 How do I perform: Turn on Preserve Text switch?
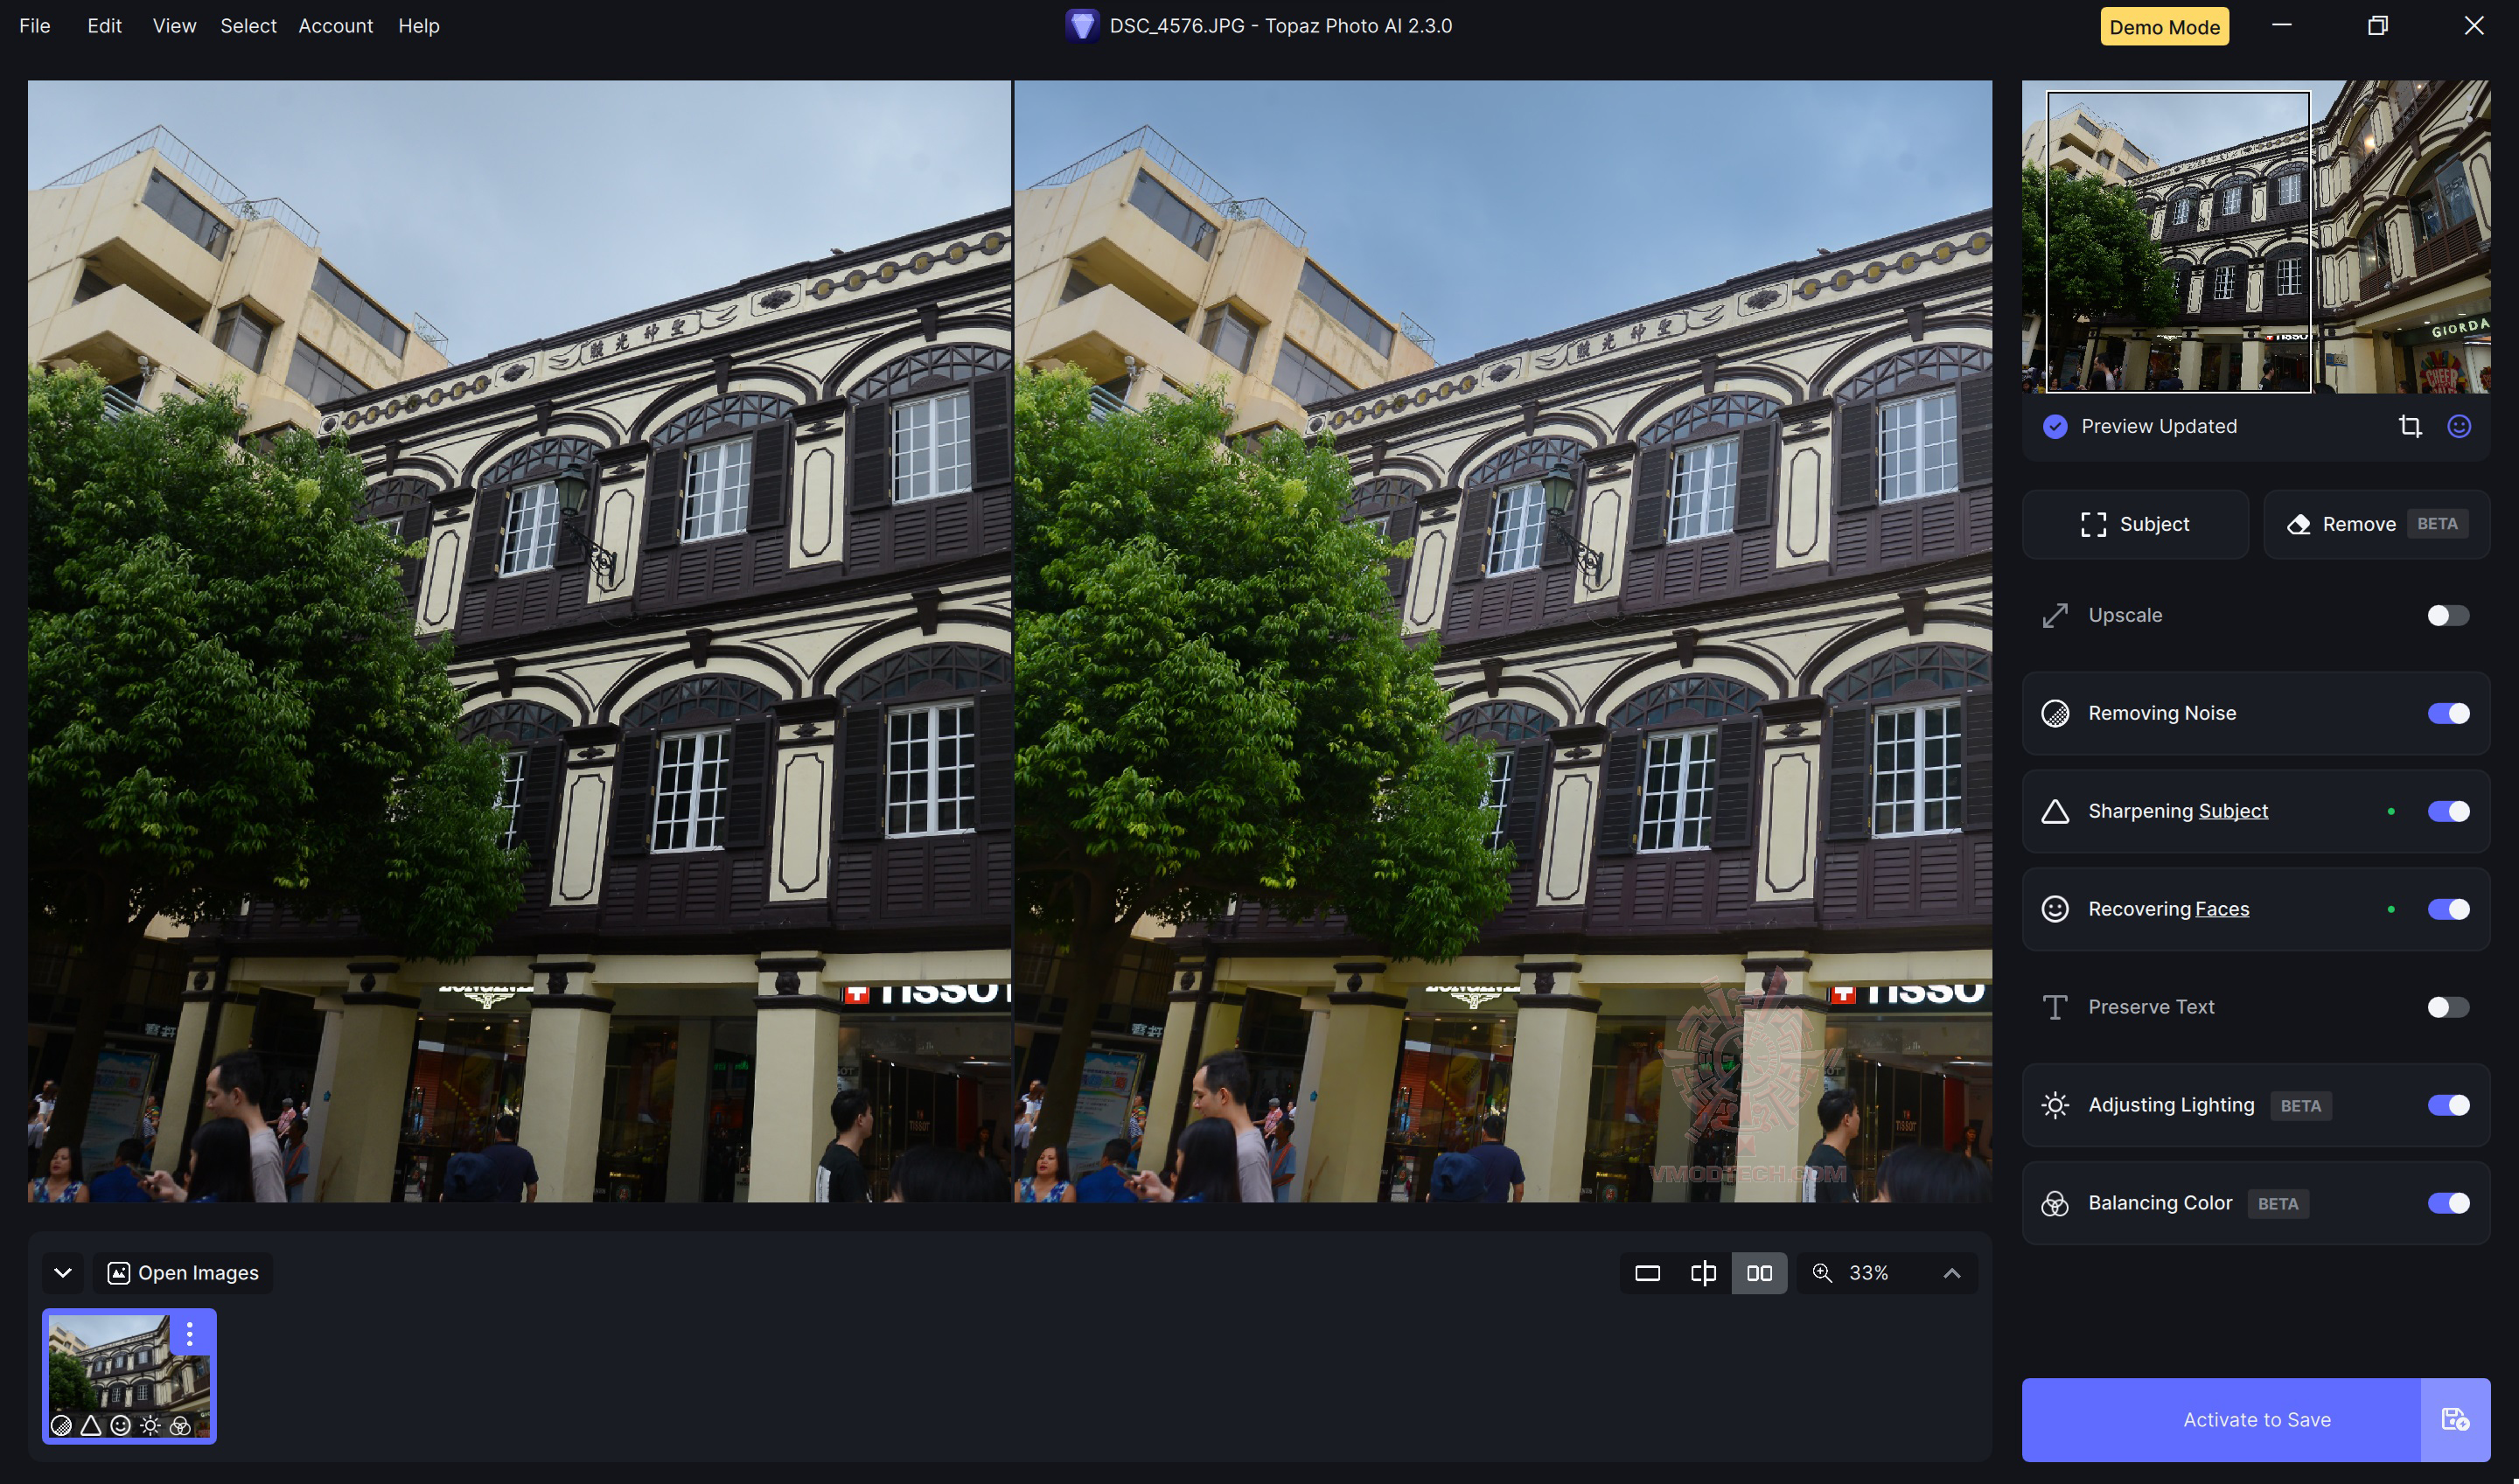click(x=2447, y=1007)
